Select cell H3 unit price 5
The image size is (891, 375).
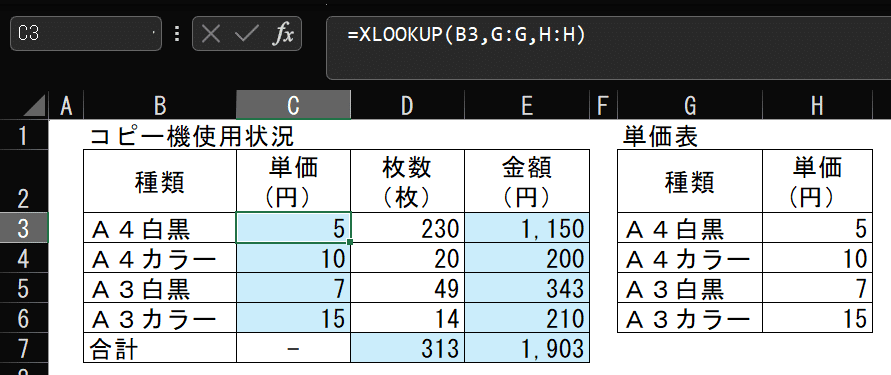[x=817, y=228]
